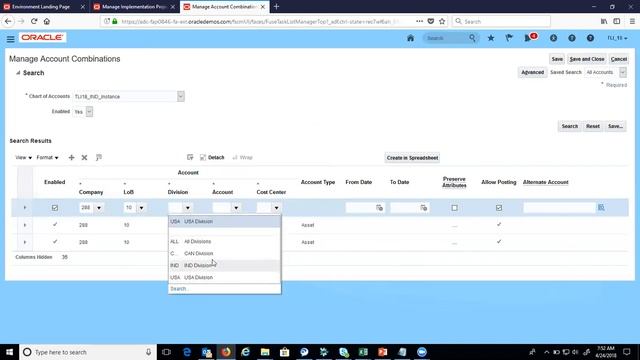Click the Cancel button
640x360 pixels.
coord(619,59)
